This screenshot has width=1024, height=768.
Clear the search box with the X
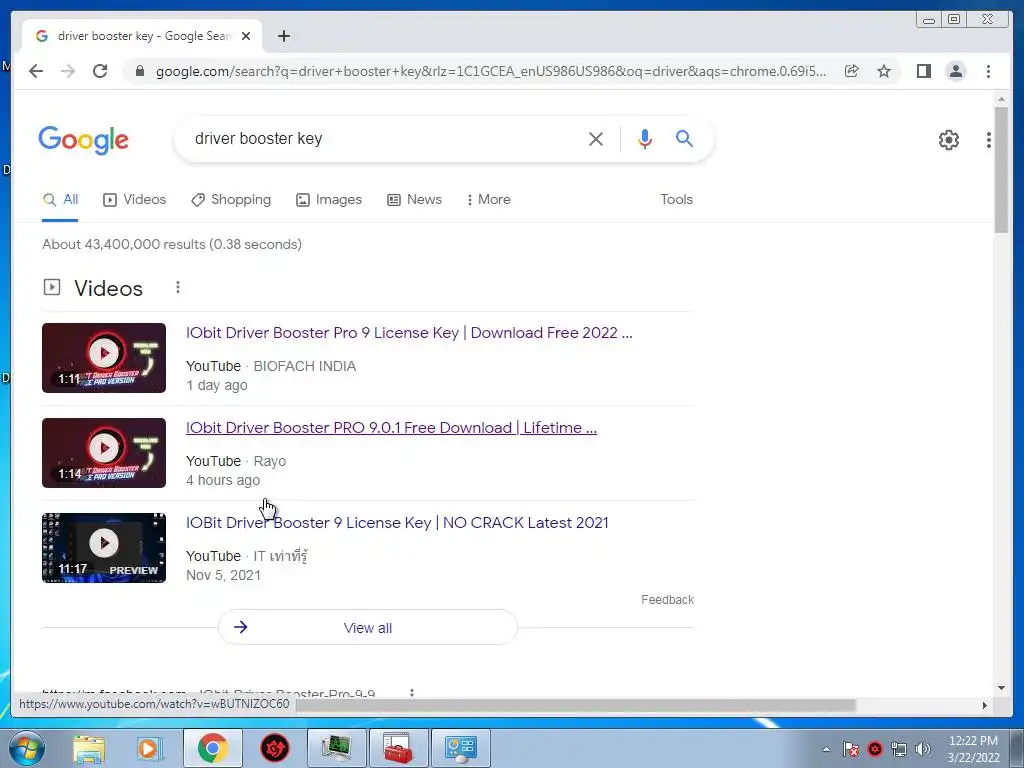tap(596, 139)
